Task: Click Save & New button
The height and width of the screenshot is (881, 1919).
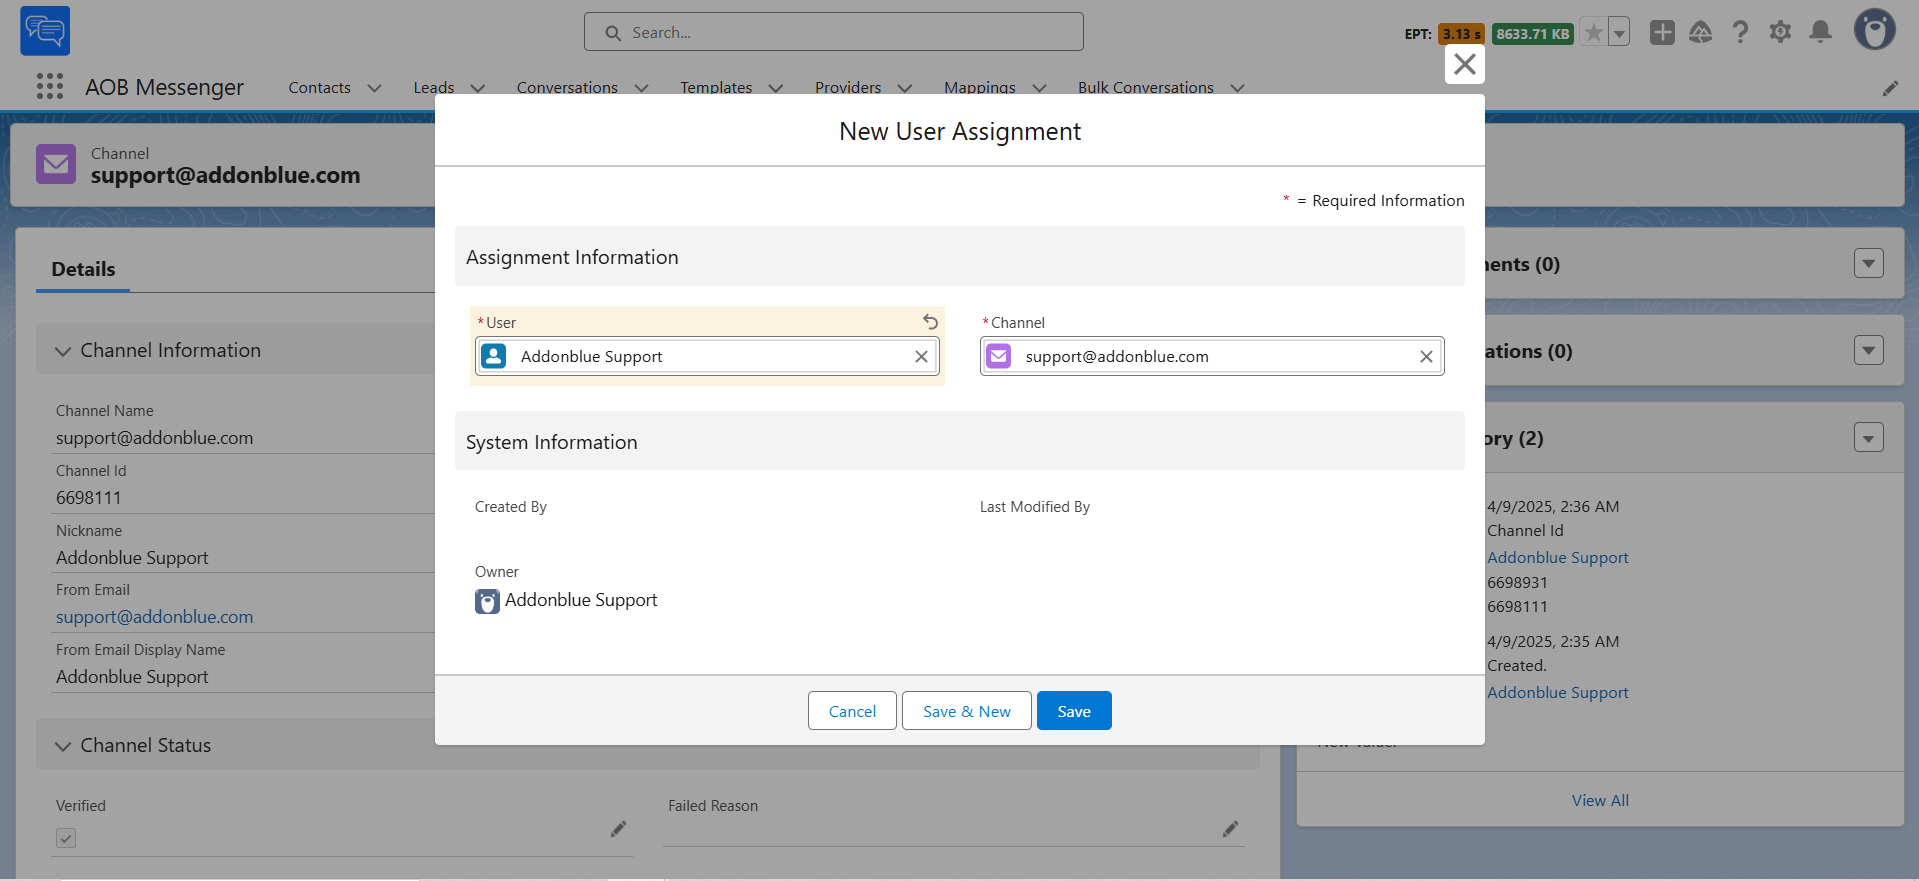Action: tap(967, 711)
